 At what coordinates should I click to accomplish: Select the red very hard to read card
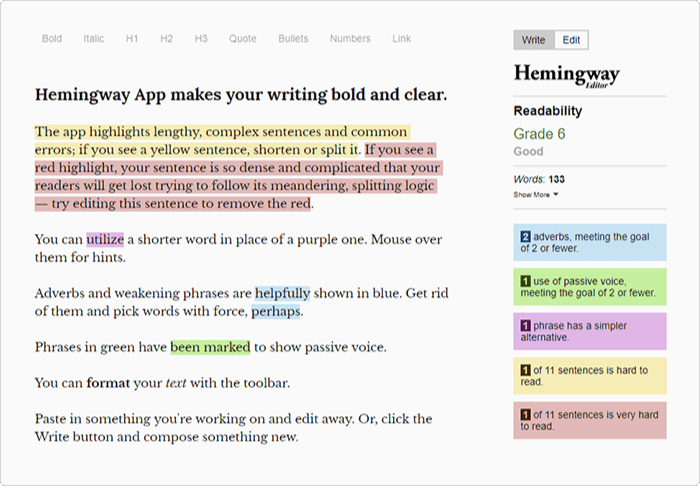click(590, 420)
